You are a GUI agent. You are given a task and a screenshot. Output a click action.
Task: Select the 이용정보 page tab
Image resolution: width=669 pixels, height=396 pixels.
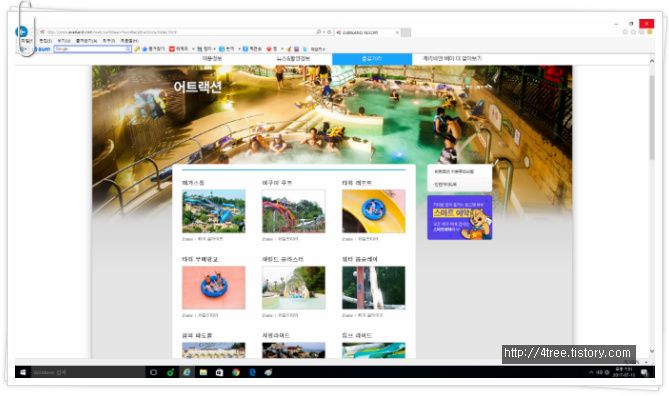click(212, 59)
